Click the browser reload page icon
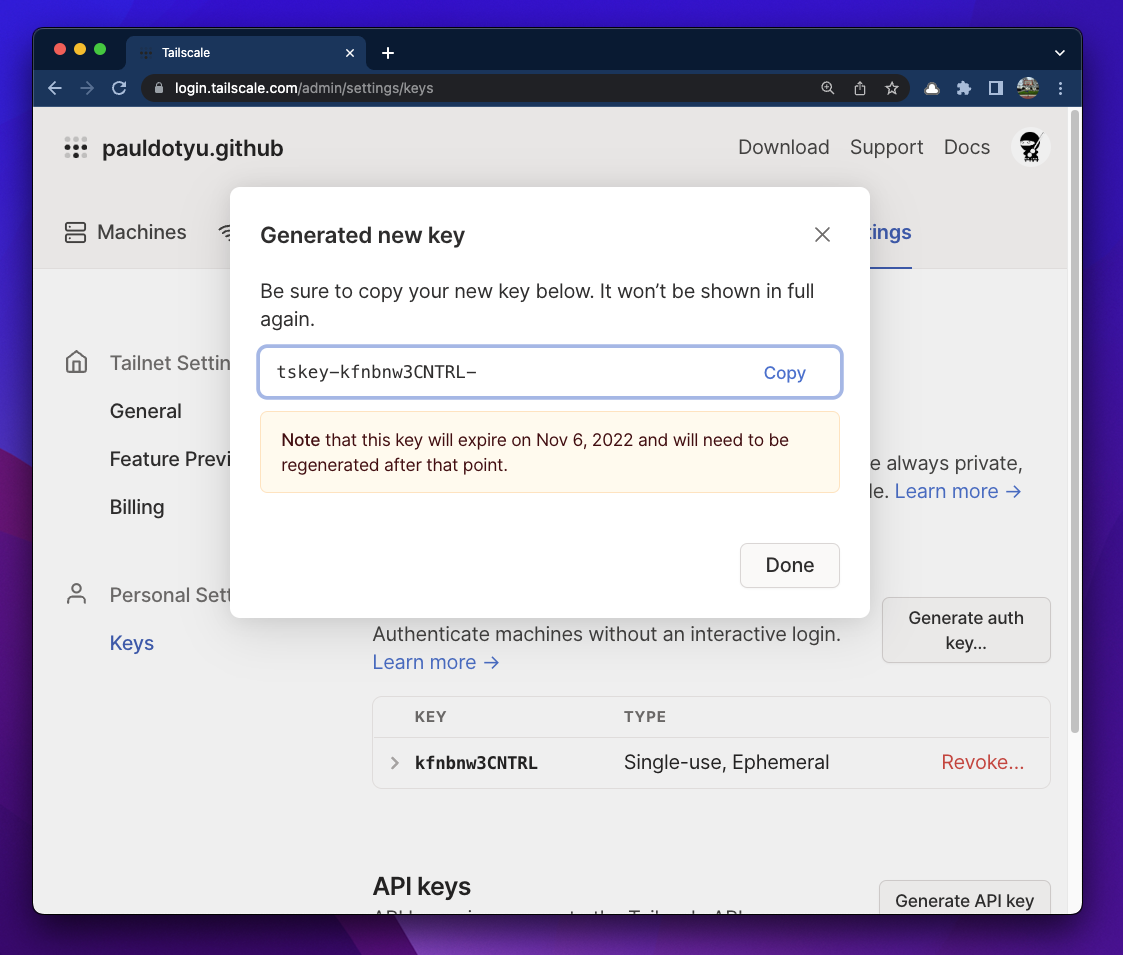This screenshot has width=1123, height=955. coord(119,88)
